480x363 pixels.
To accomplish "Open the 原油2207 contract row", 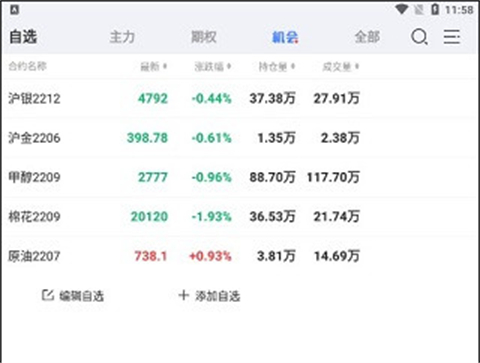I will pyautogui.click(x=240, y=256).
